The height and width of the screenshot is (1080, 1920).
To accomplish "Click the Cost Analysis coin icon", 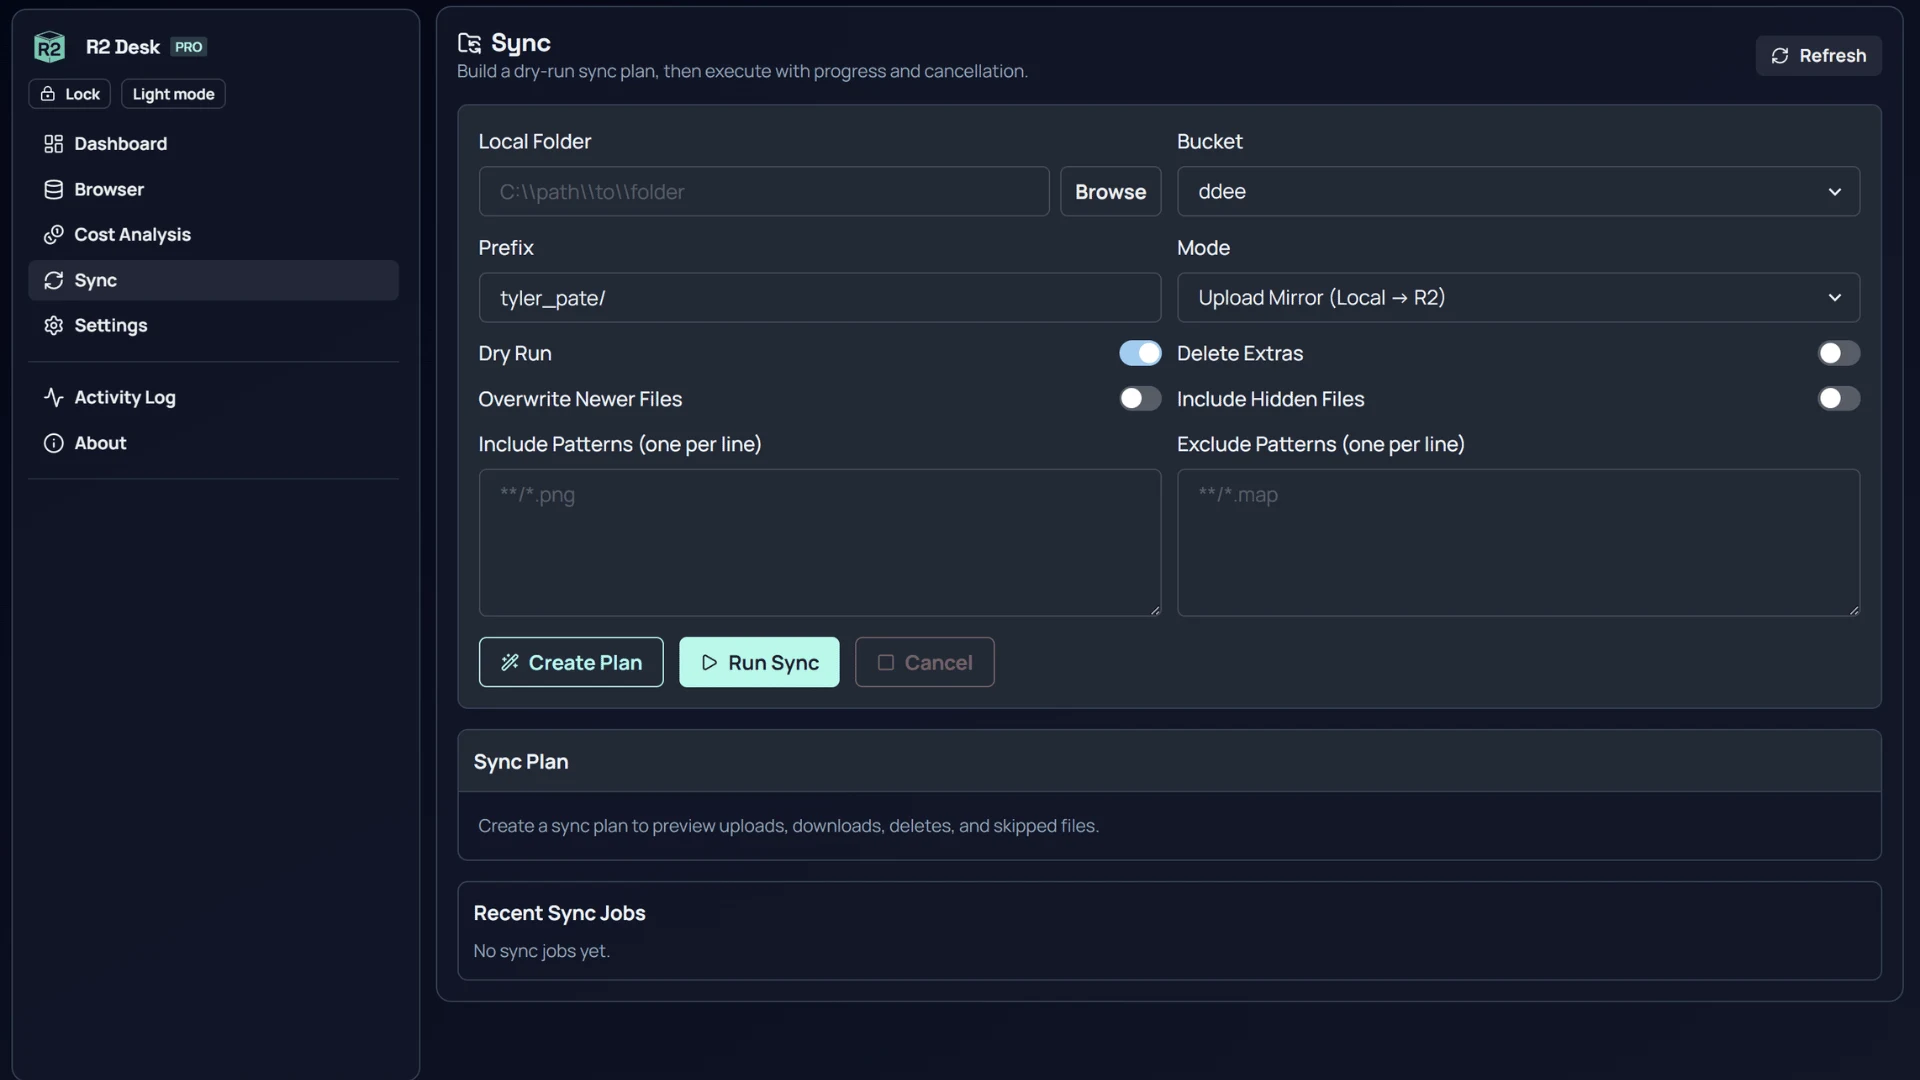I will pyautogui.click(x=54, y=235).
